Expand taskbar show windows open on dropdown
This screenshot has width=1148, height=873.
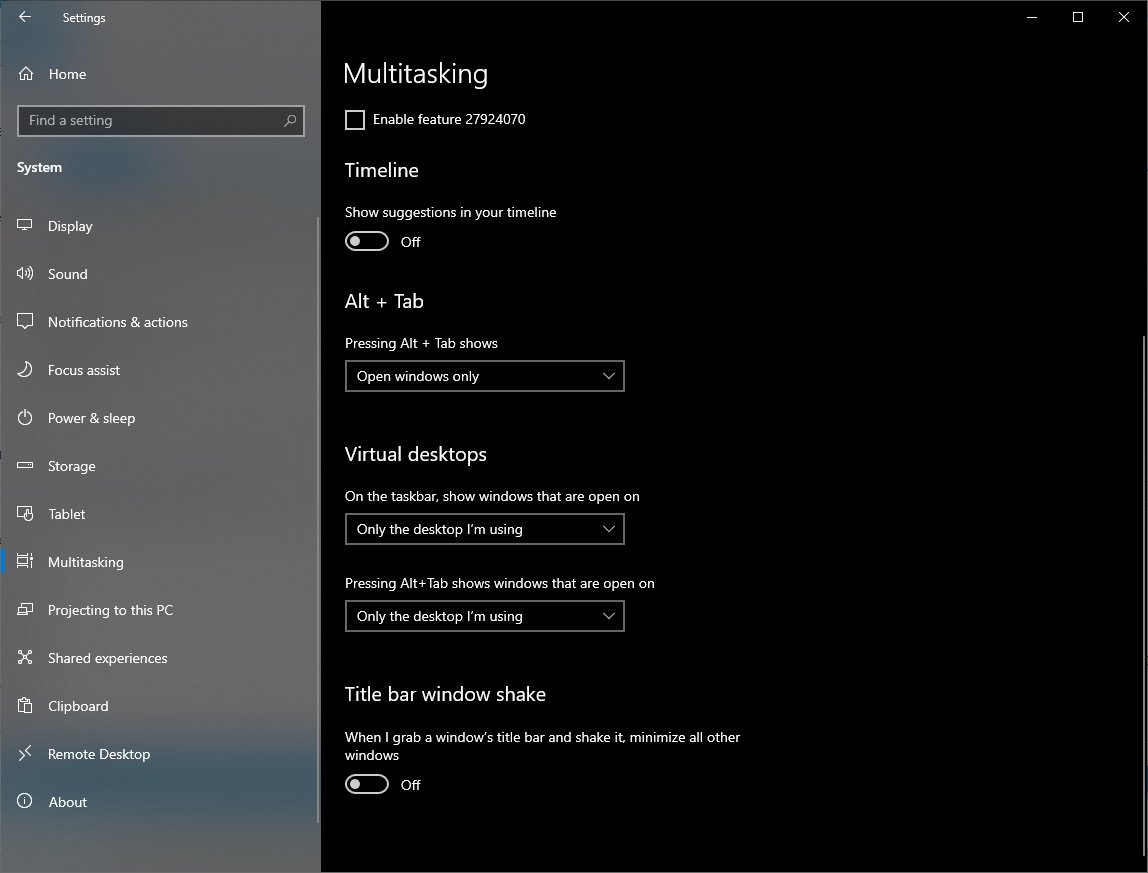coord(484,529)
